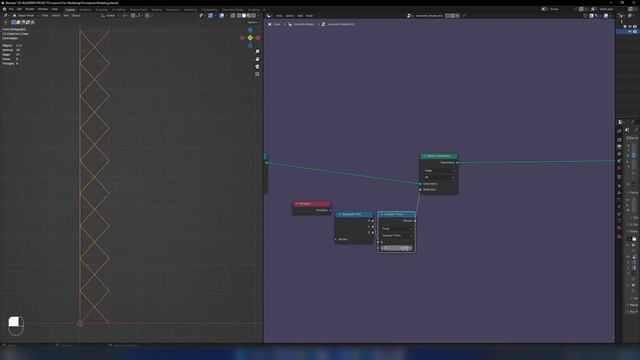Click the red X axis gizmo ball

pos(258,38)
